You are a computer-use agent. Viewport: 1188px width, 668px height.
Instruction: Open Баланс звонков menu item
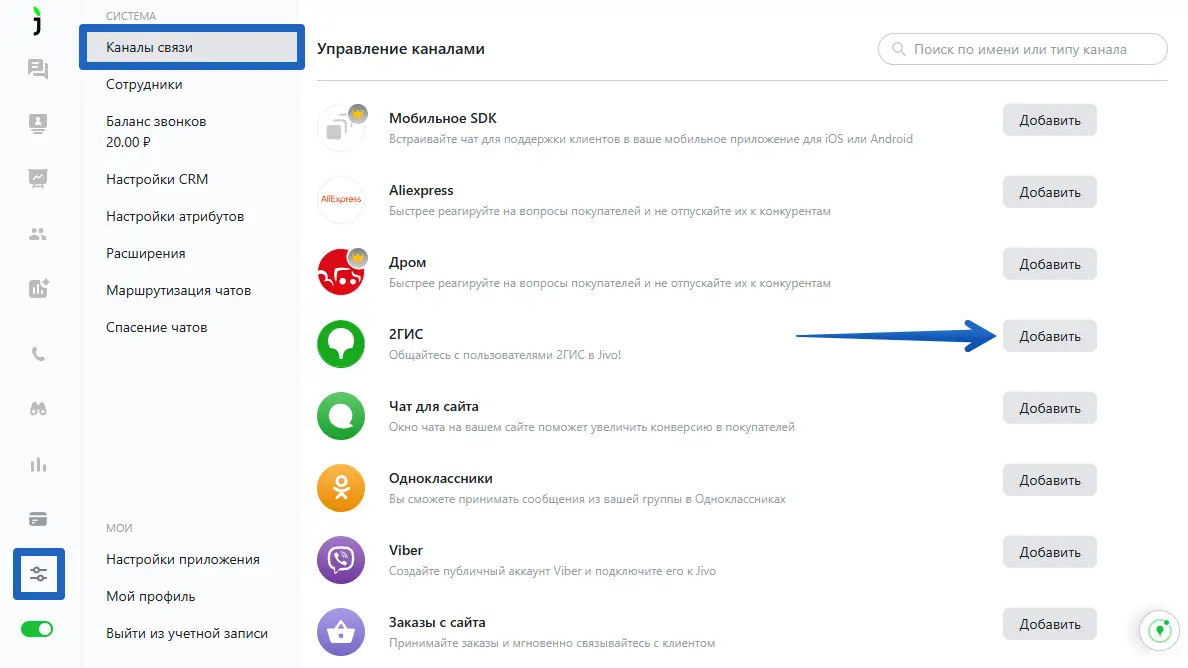(156, 131)
